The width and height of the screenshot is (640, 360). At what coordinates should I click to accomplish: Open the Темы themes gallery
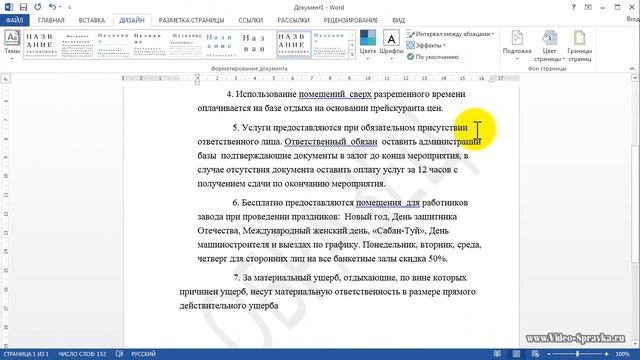click(12, 45)
